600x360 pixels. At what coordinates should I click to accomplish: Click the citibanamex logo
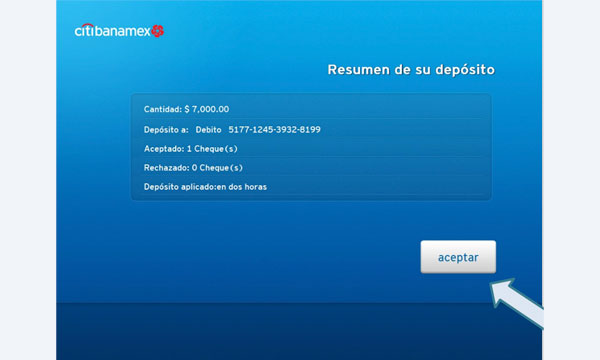pos(119,31)
